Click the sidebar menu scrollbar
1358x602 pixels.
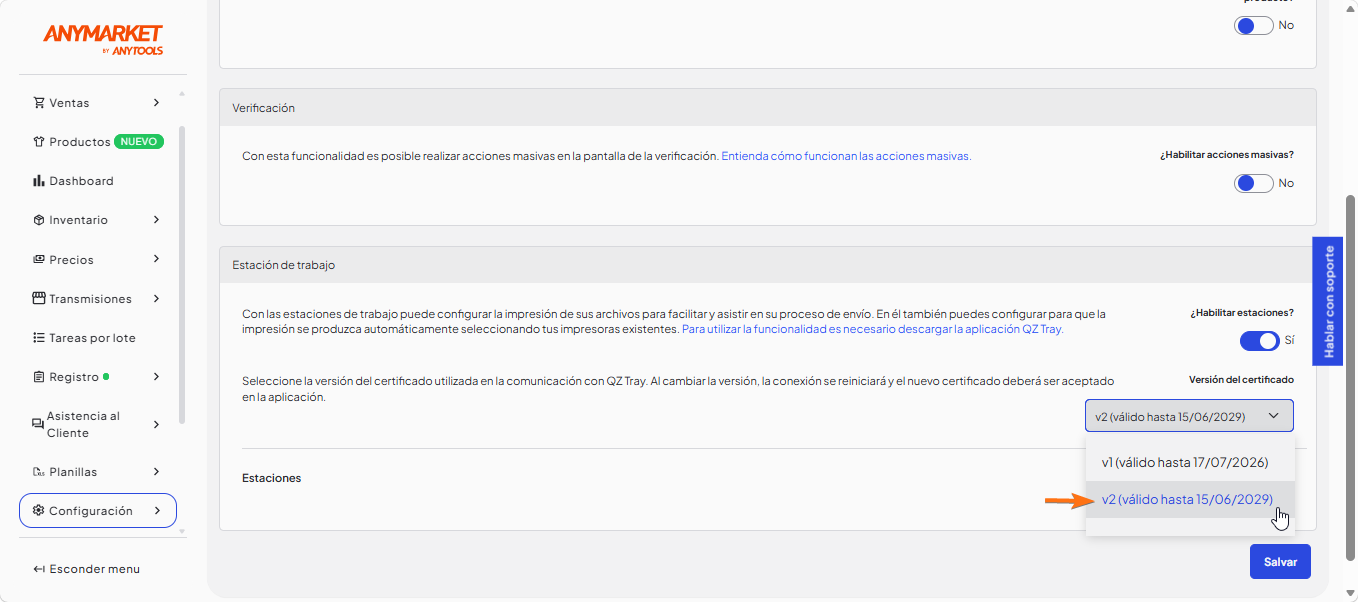coord(181,275)
